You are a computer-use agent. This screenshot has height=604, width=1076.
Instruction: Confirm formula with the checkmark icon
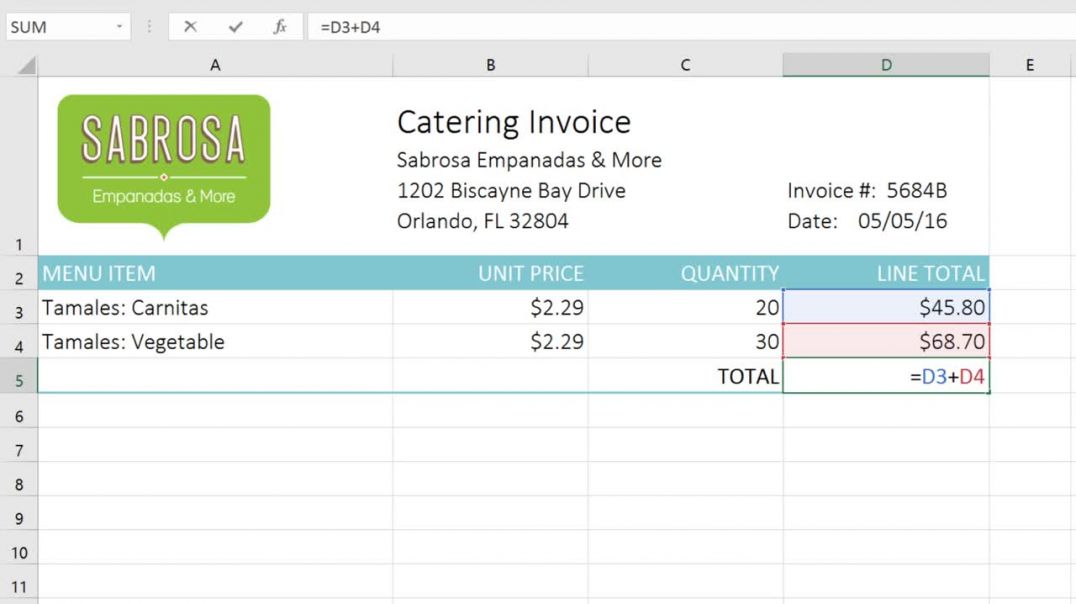235,27
